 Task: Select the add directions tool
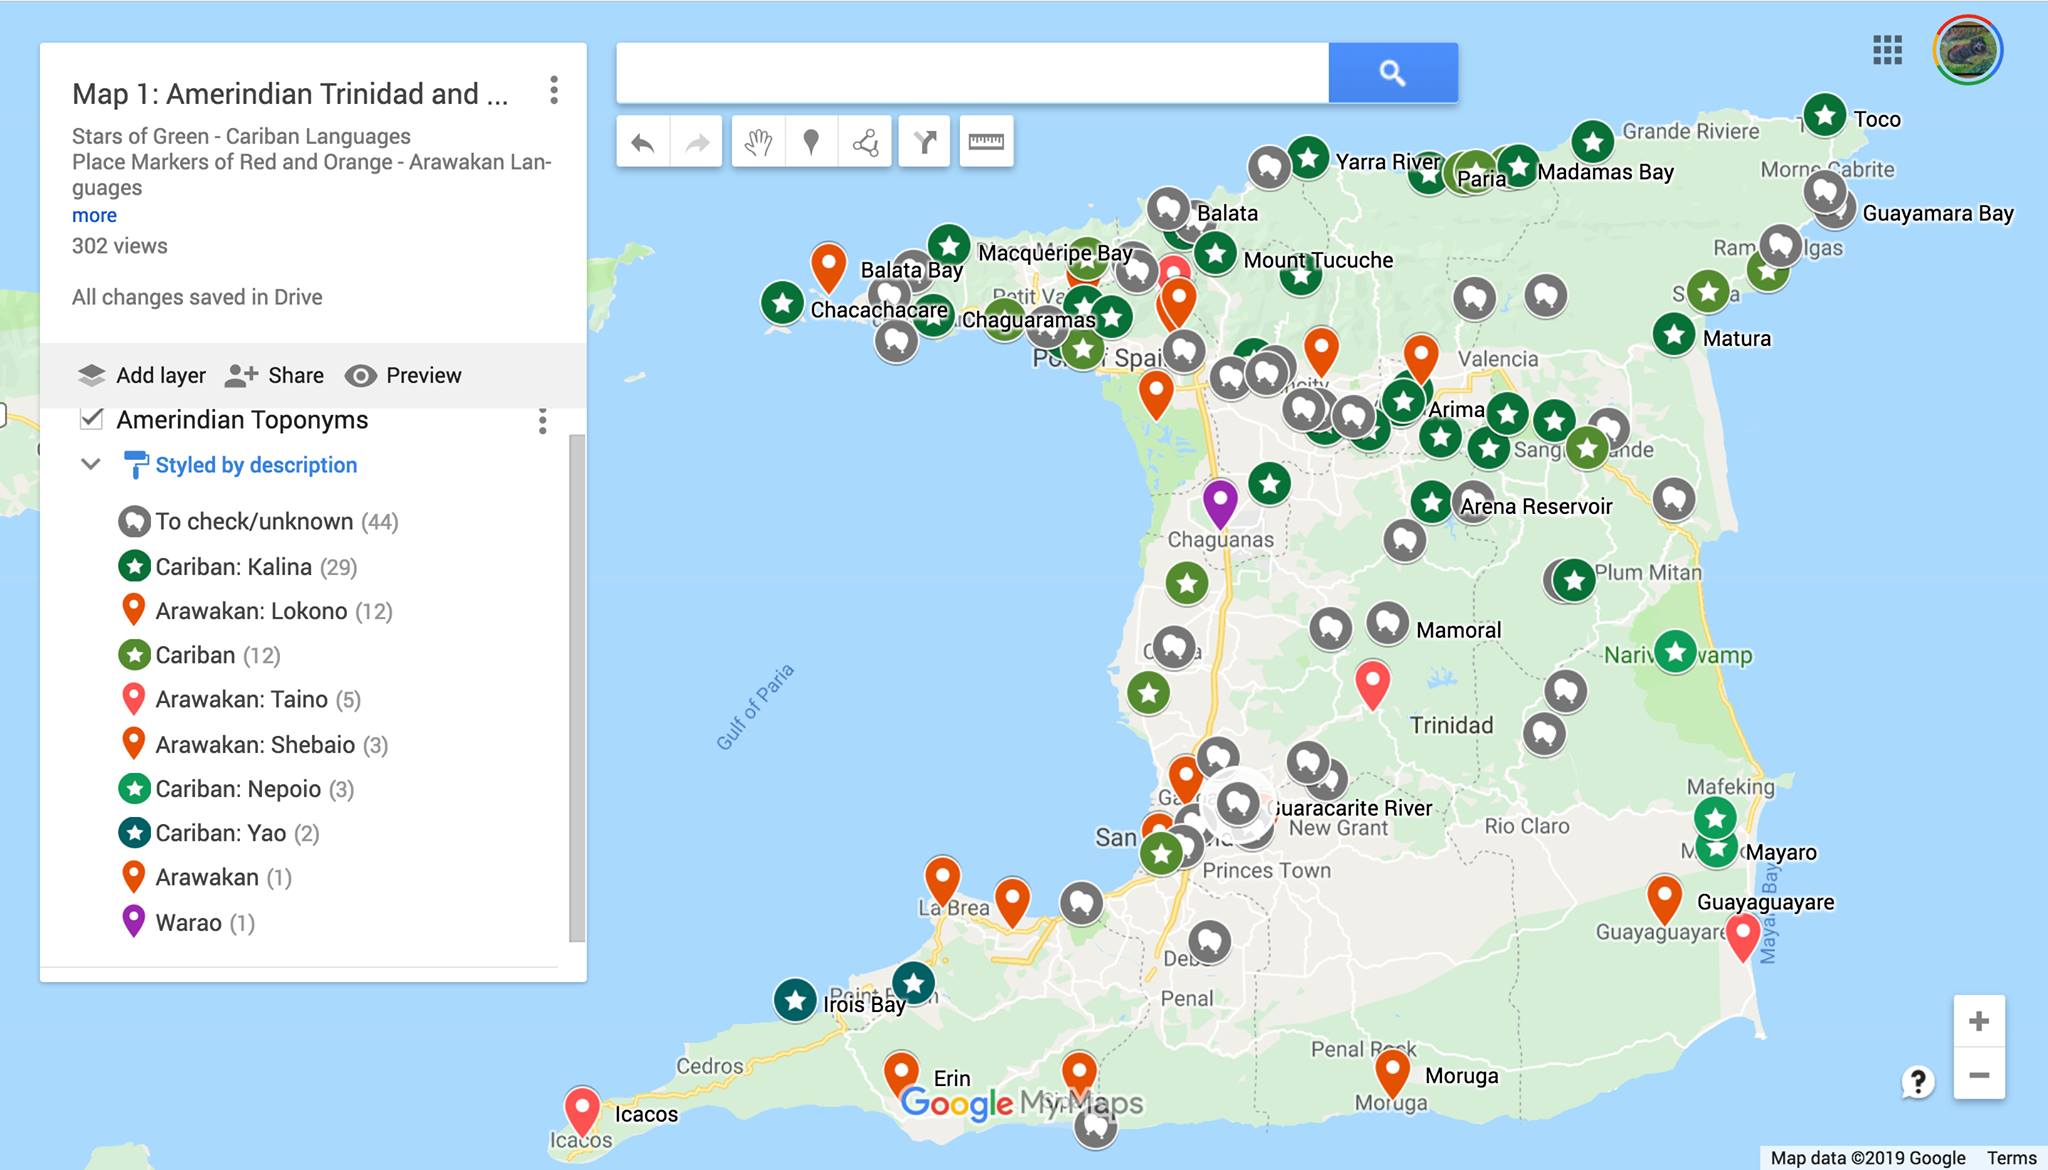pyautogui.click(x=924, y=143)
